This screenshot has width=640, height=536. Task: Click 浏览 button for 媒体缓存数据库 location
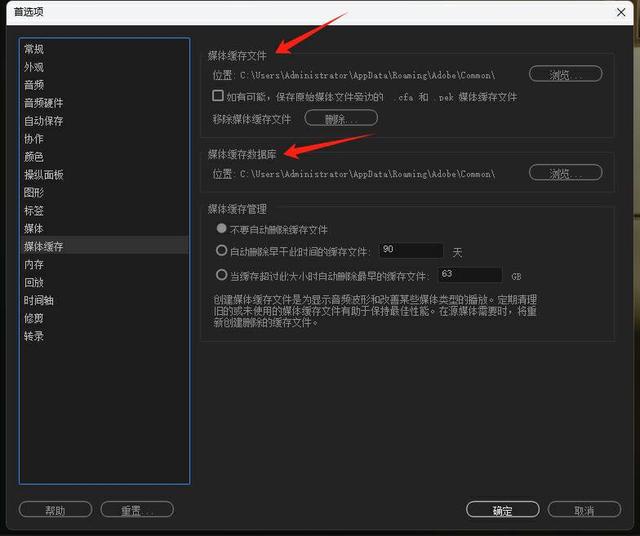(x=565, y=173)
